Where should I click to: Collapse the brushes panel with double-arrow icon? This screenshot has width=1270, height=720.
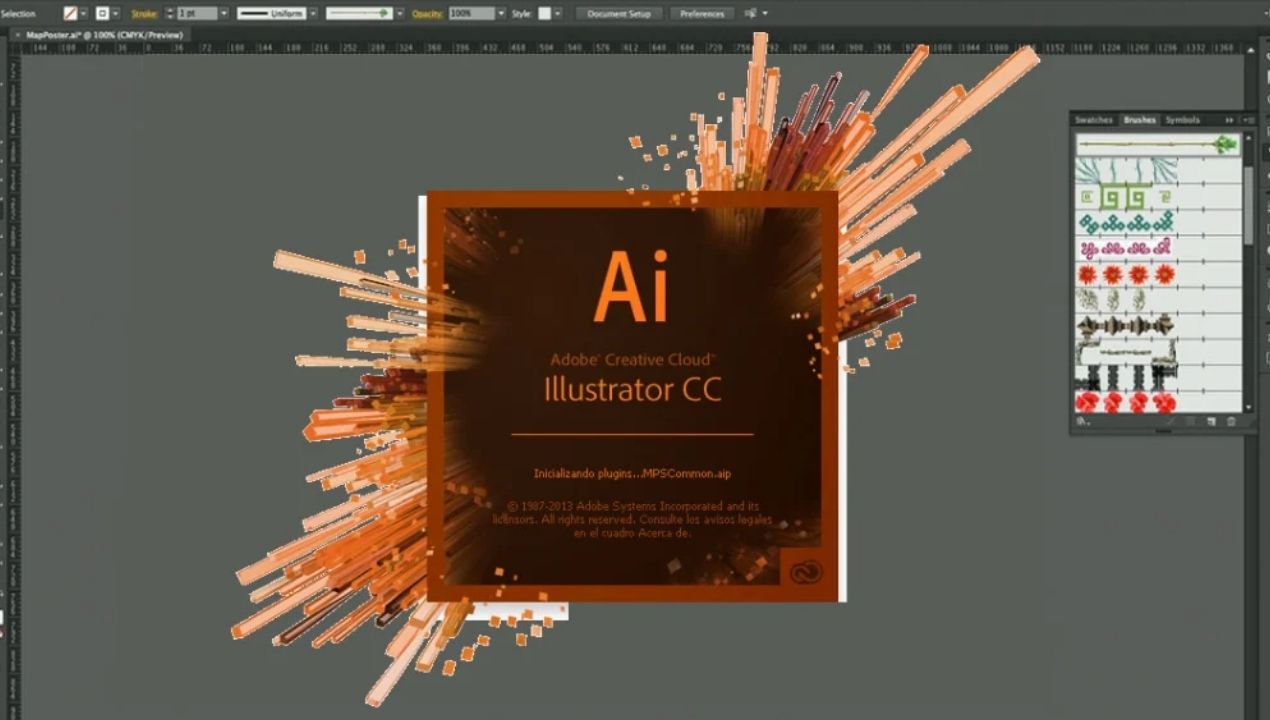click(x=1229, y=120)
